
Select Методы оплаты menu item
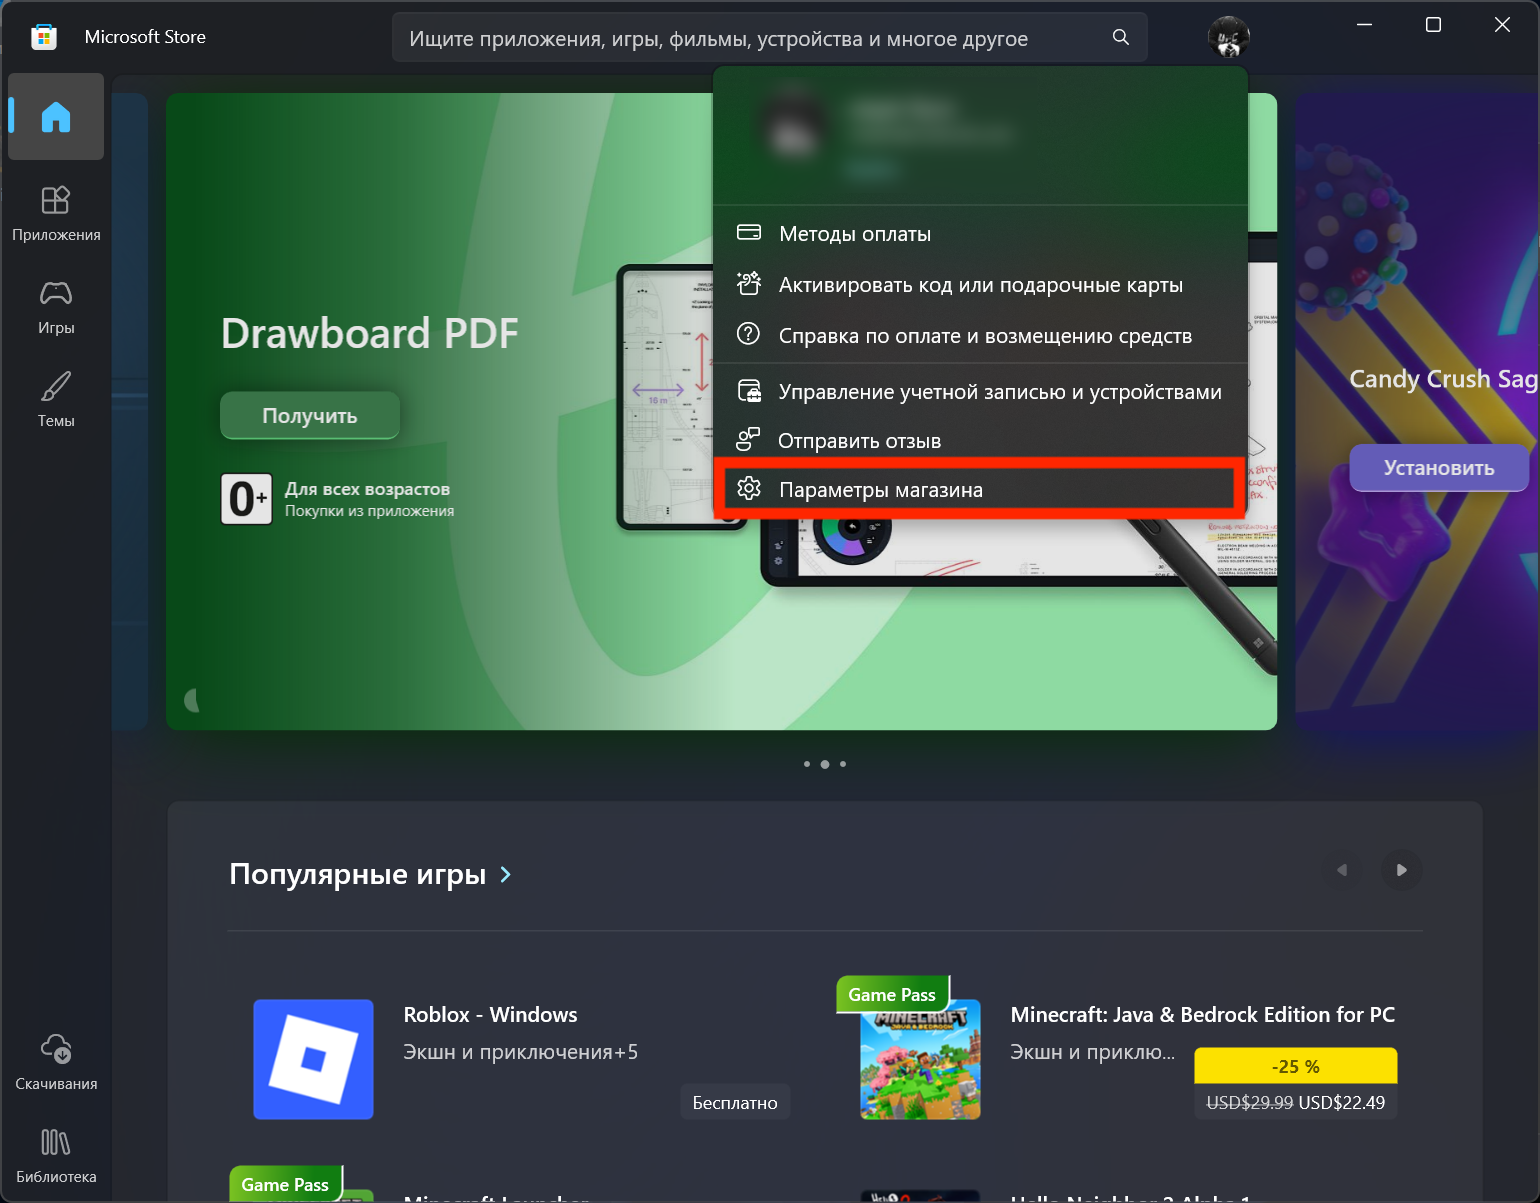(x=980, y=234)
